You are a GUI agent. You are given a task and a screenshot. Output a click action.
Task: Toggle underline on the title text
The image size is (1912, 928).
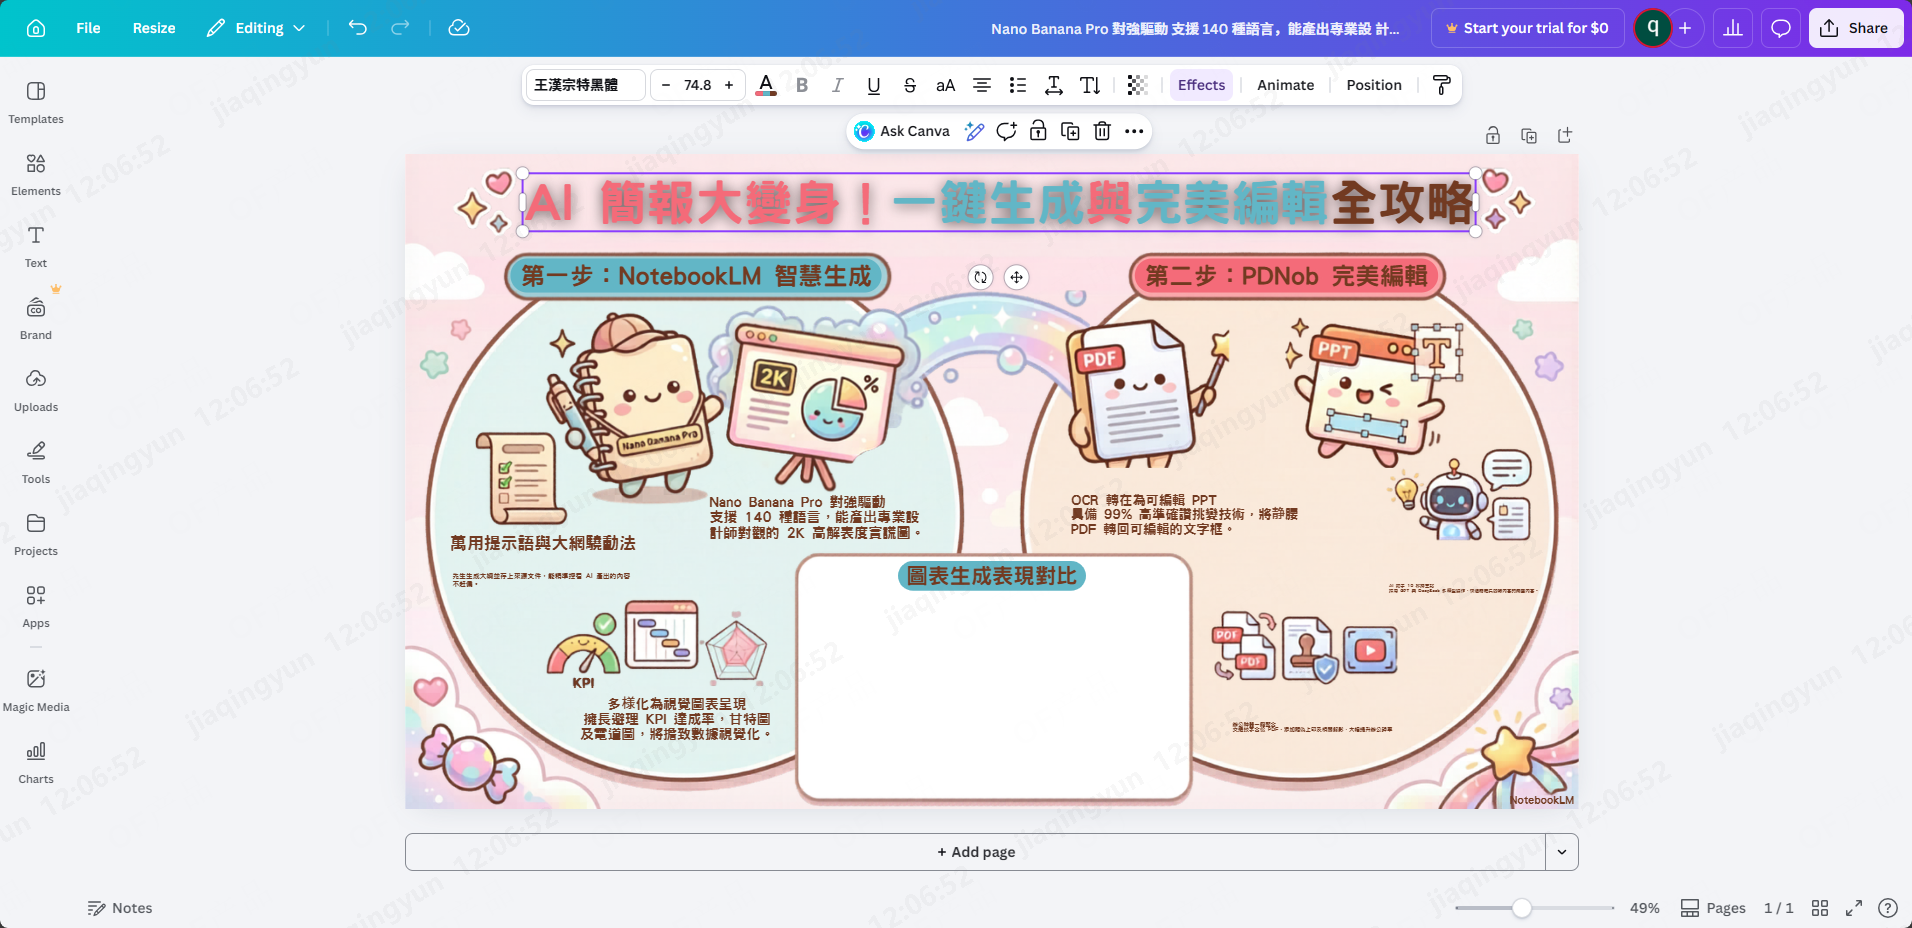click(873, 85)
